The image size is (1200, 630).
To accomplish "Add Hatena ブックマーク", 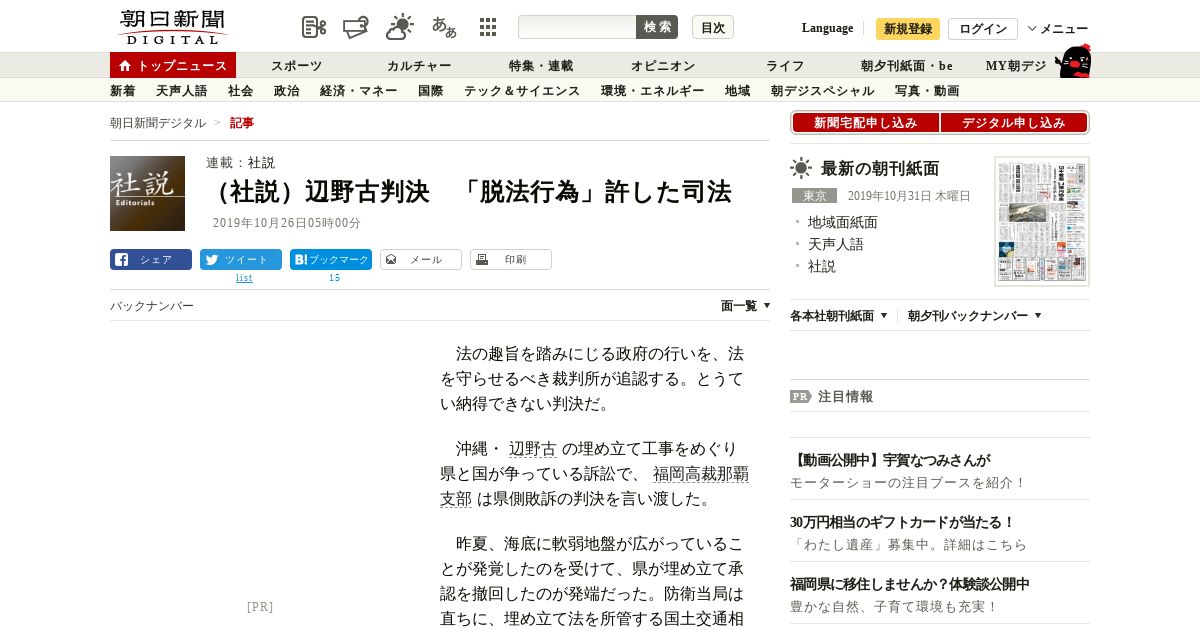I will click(331, 259).
